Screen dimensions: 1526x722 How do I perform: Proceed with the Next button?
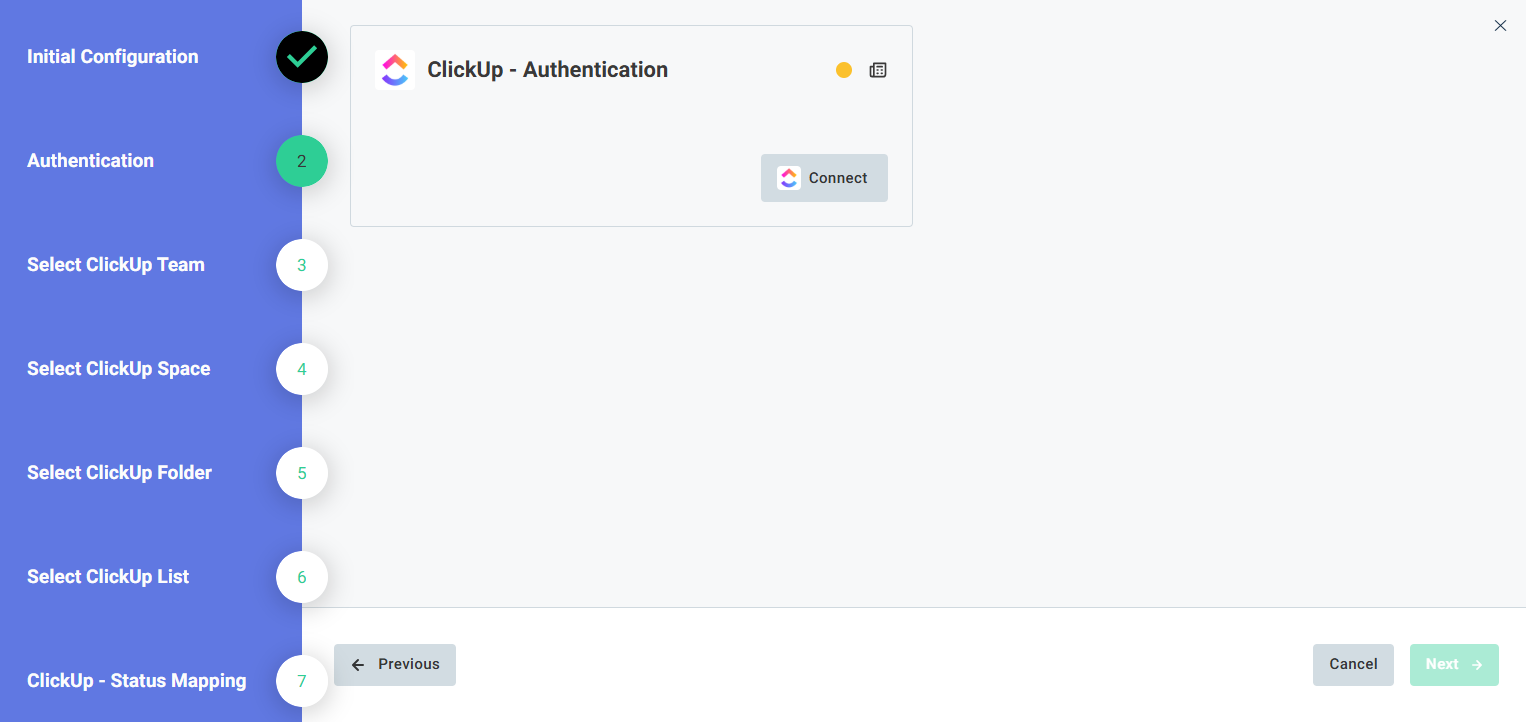pos(1454,665)
